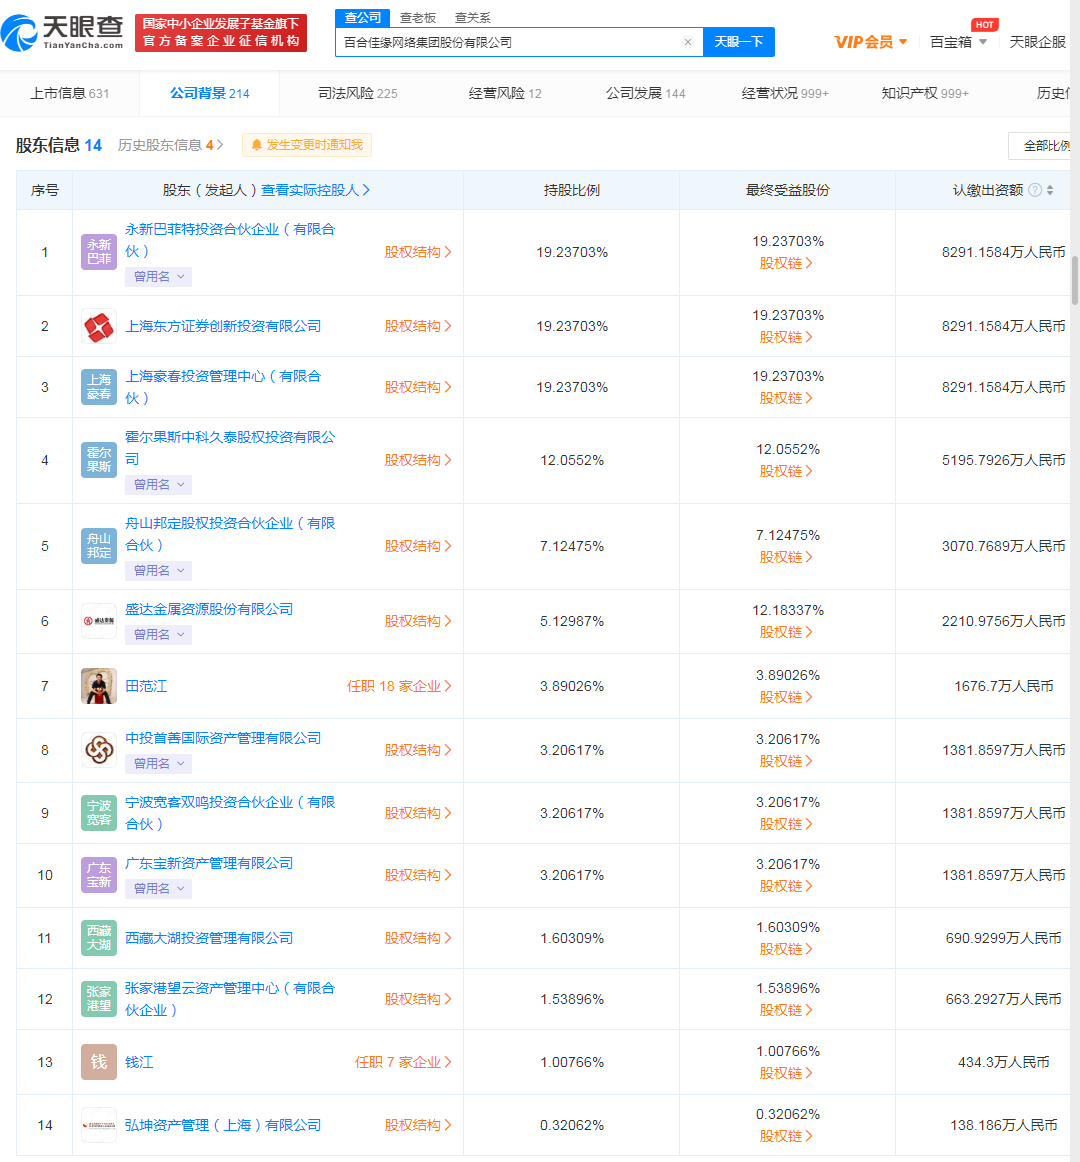Click the 张家港望 avatar icon
Screen dimensions: 1080x1162
99,999
